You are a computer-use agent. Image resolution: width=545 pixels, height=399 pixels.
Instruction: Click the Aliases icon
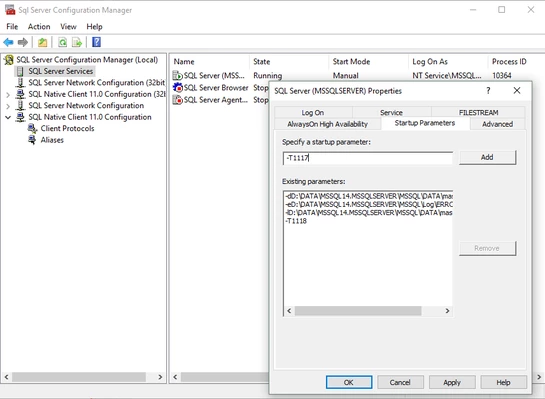pos(32,140)
